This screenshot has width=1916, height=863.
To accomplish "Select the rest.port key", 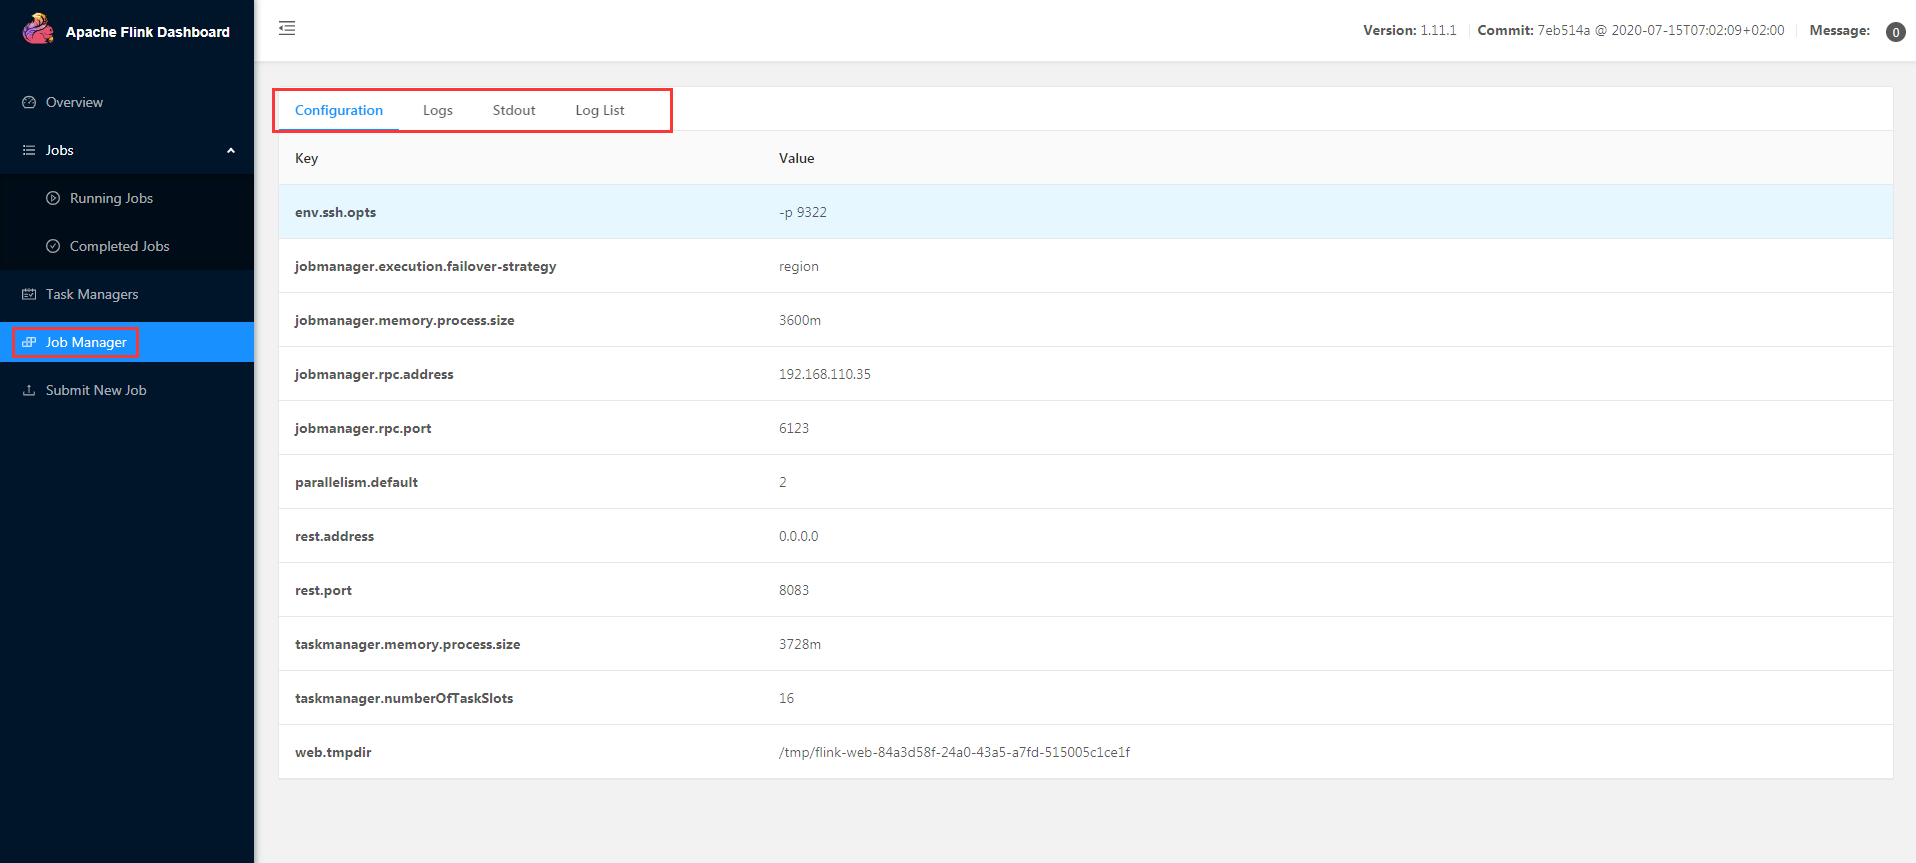I will click(x=324, y=590).
